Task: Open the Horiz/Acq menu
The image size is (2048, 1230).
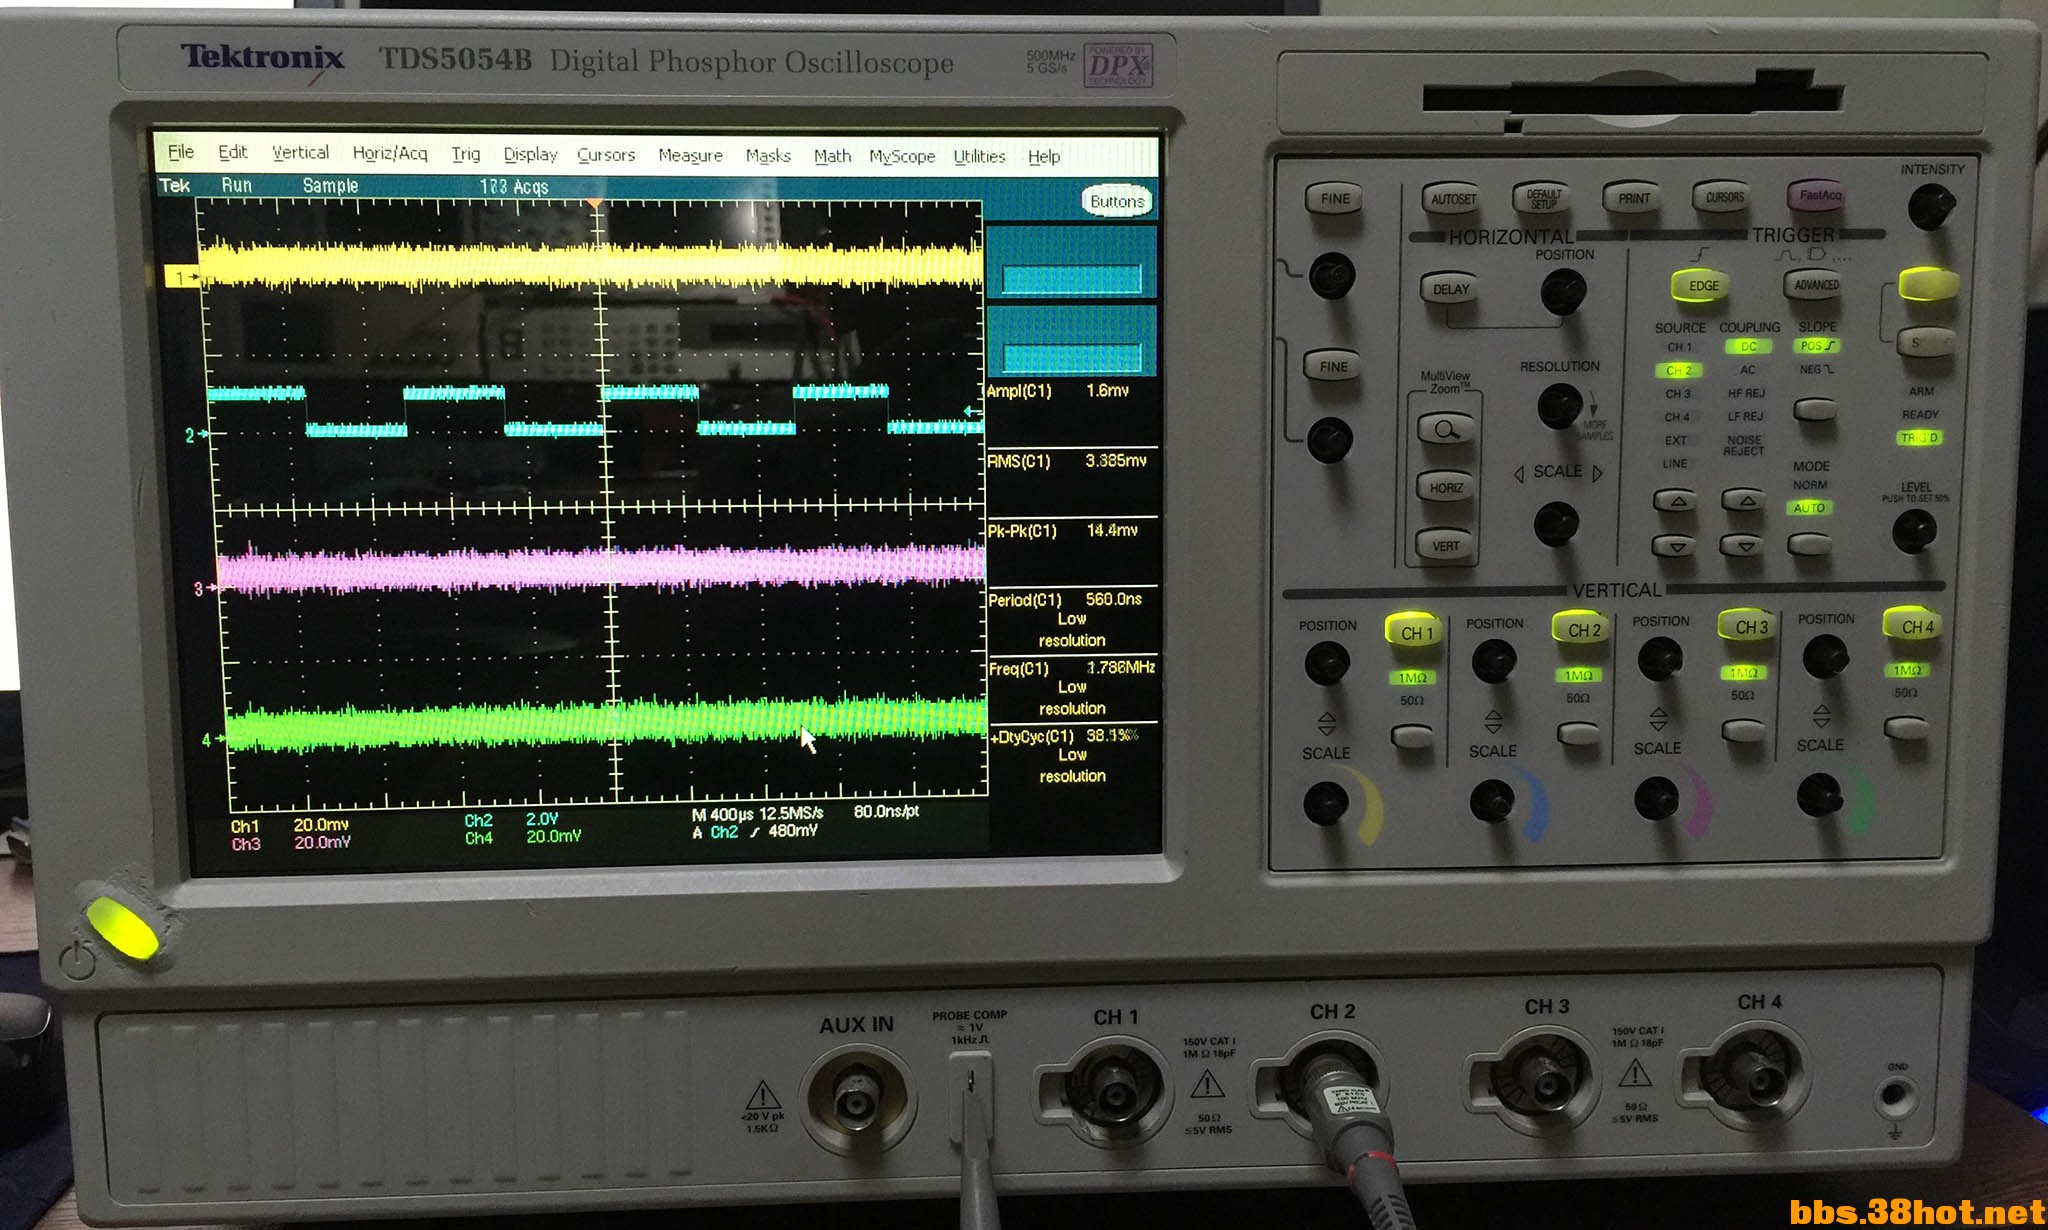Action: click(390, 153)
